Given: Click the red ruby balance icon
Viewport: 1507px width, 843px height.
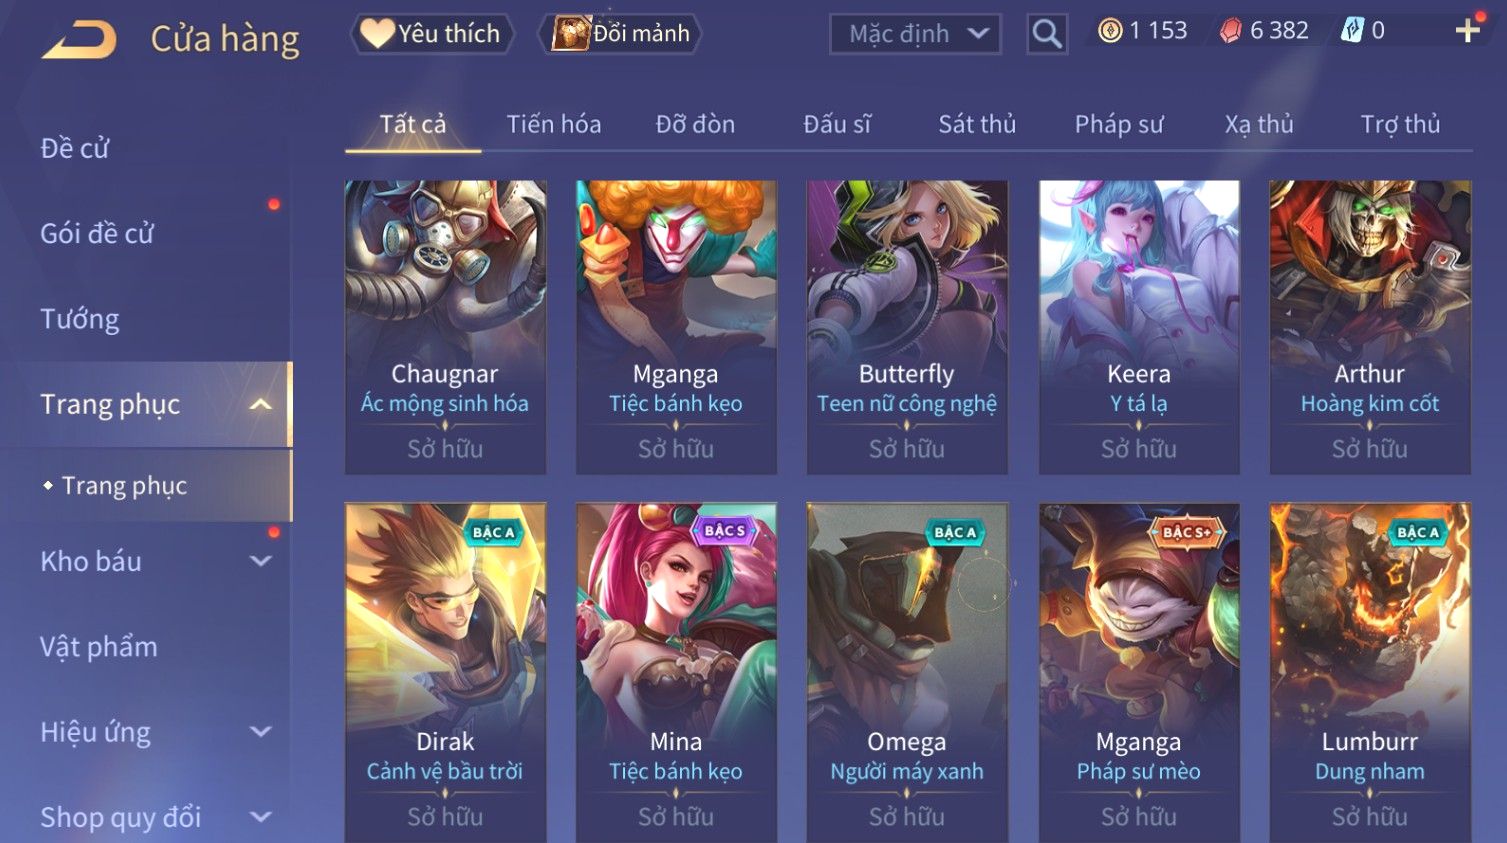Looking at the screenshot, I should (1230, 31).
